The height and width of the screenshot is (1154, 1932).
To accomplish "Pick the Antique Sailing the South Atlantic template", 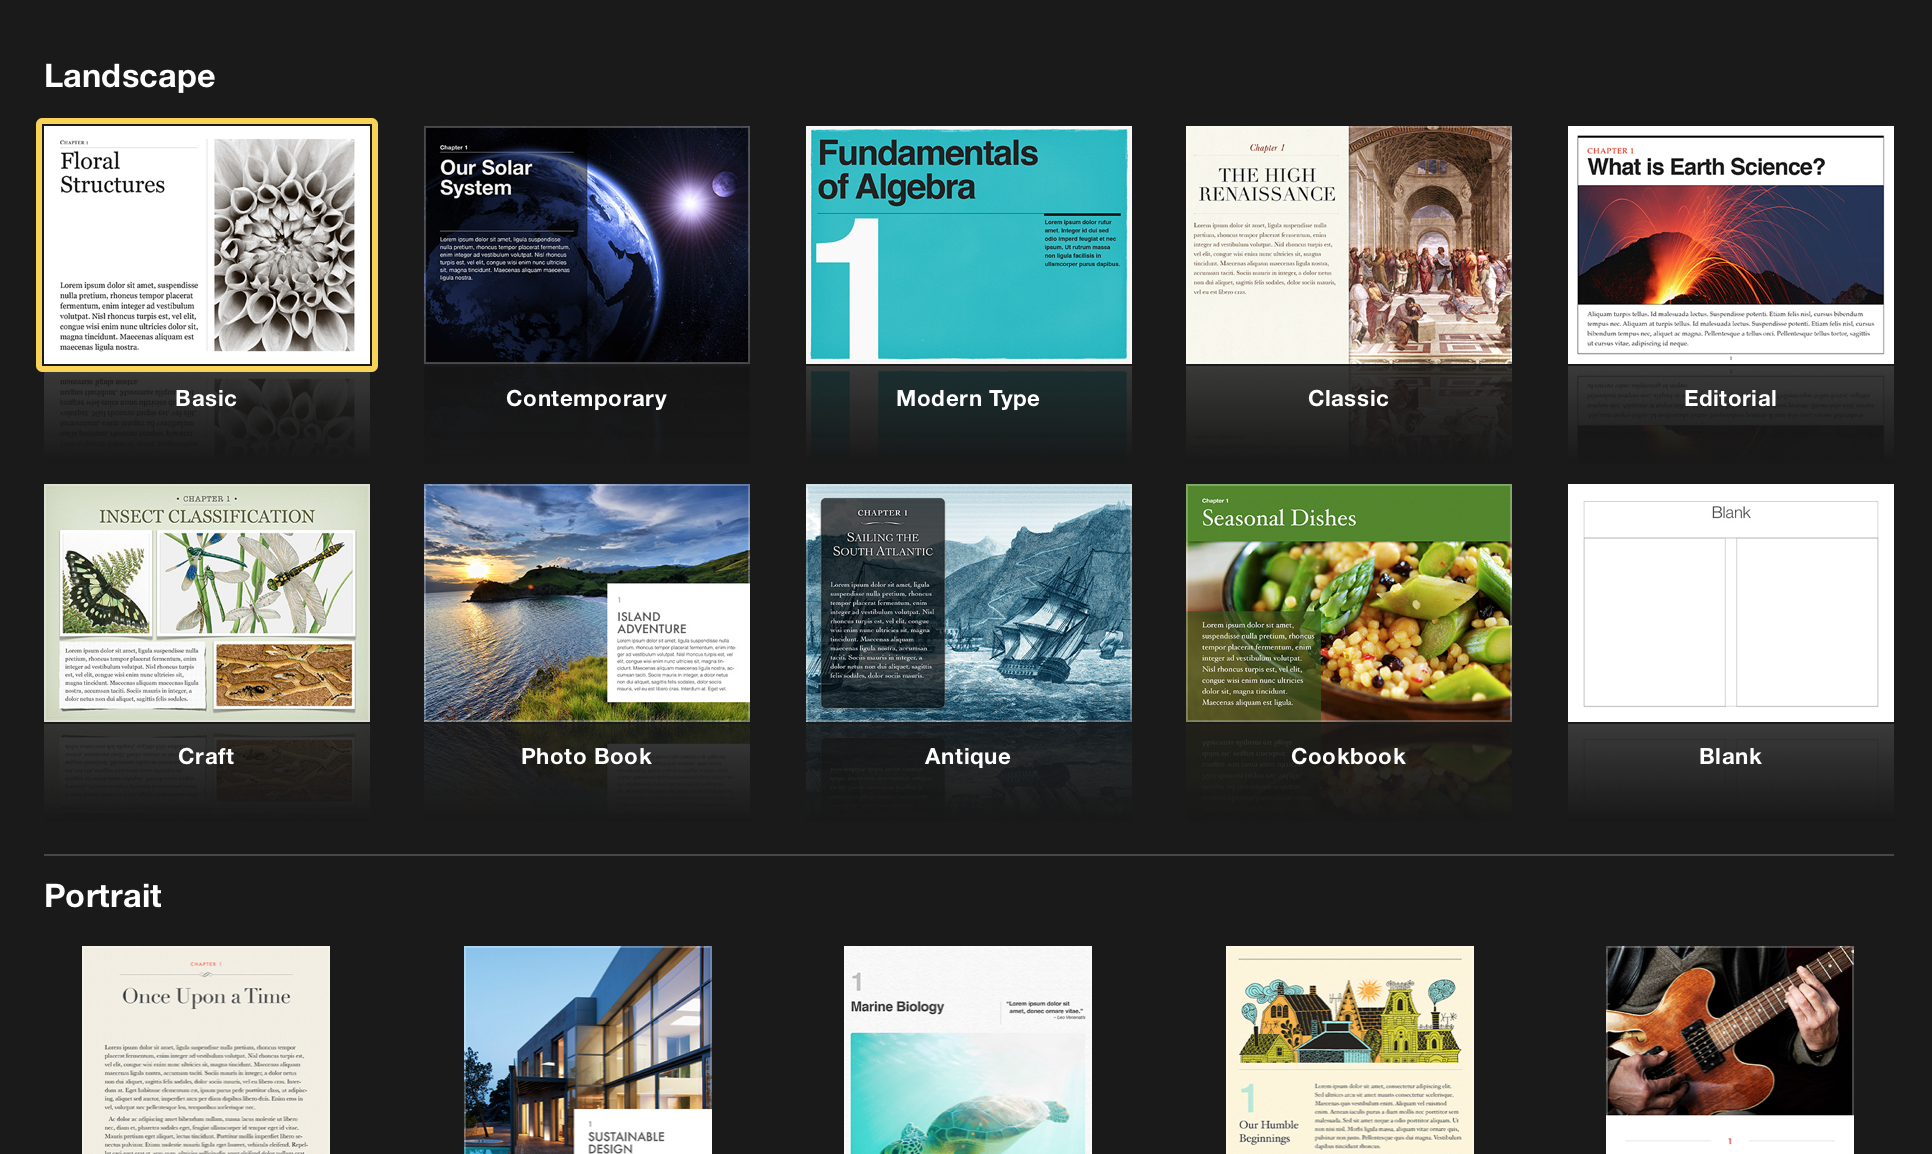I will coord(968,603).
